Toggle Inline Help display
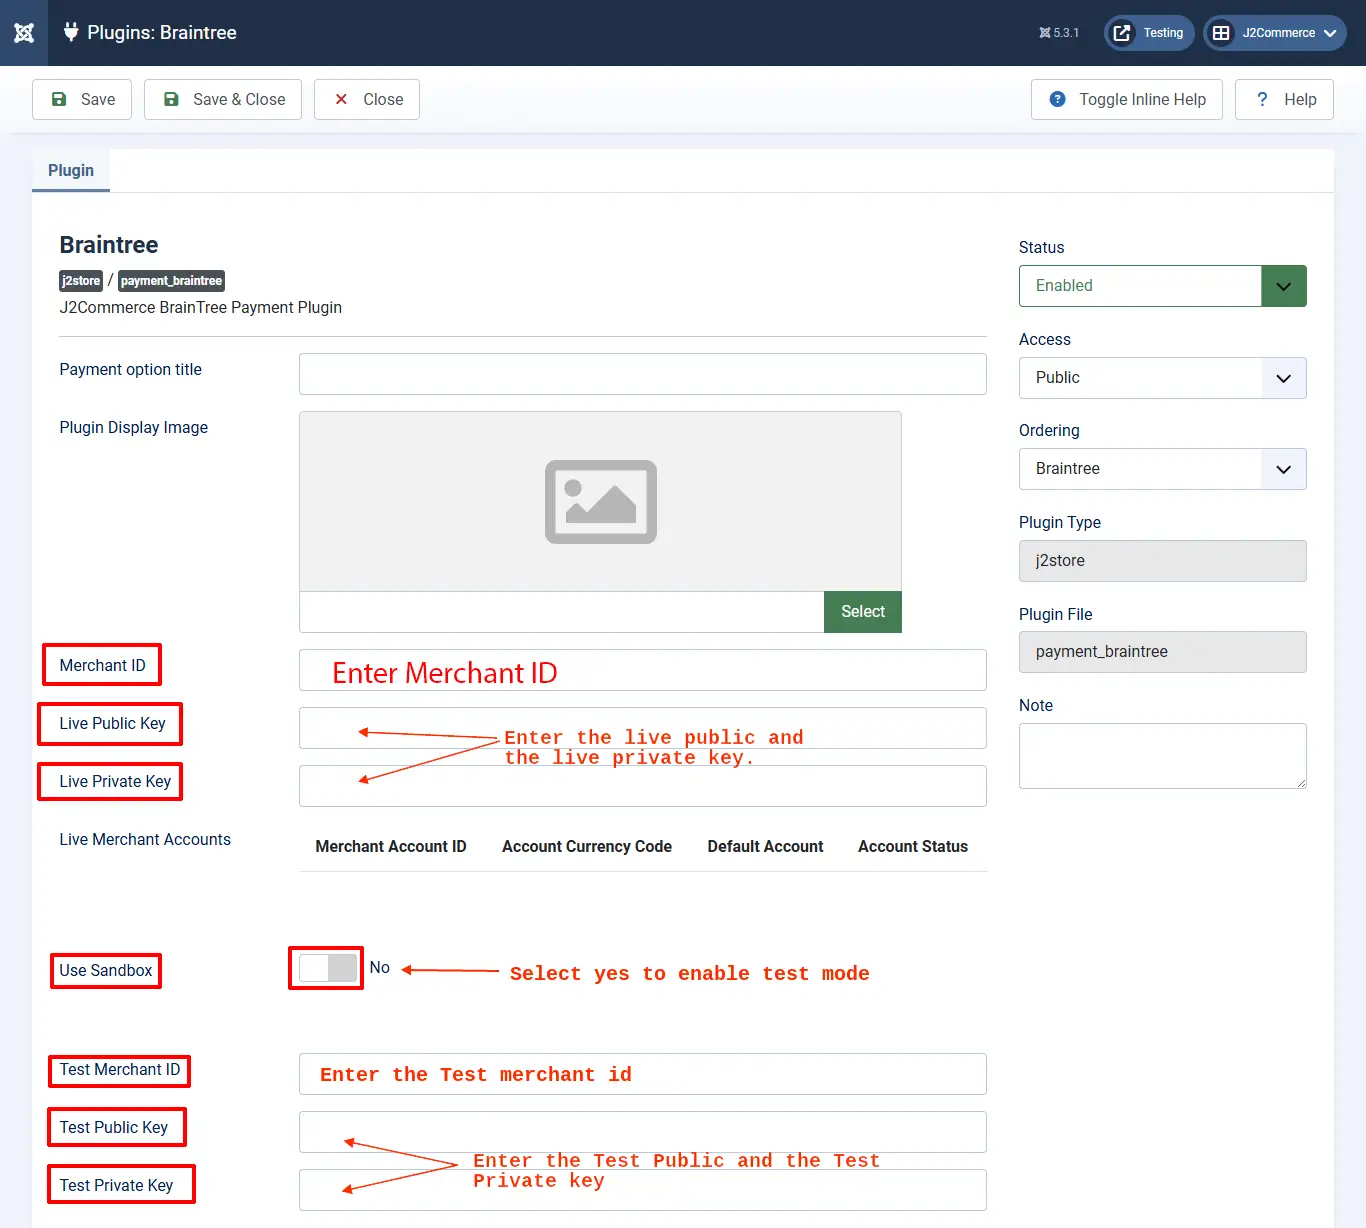This screenshot has height=1228, width=1366. 1127,99
